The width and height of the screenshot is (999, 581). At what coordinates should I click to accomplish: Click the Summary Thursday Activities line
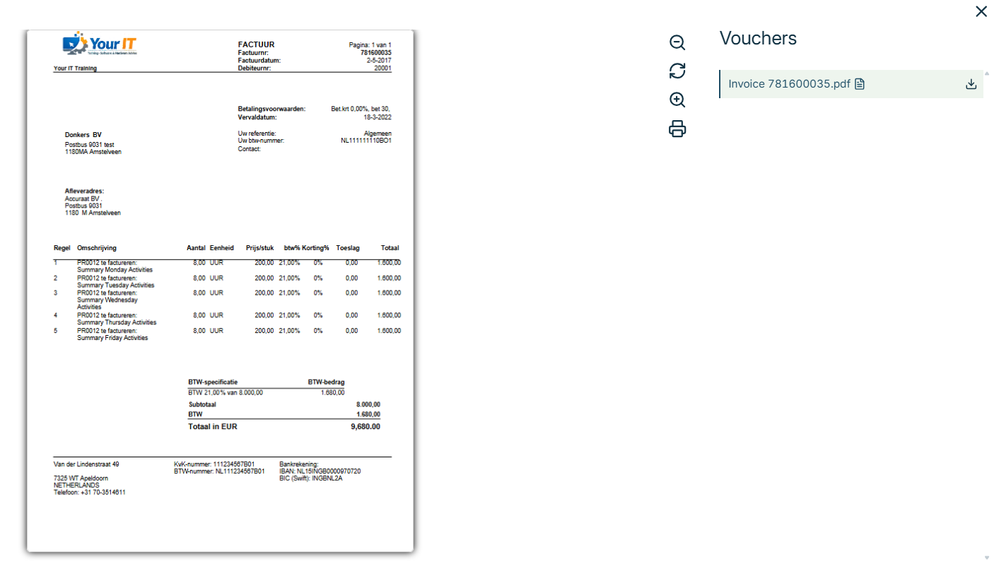click(117, 322)
